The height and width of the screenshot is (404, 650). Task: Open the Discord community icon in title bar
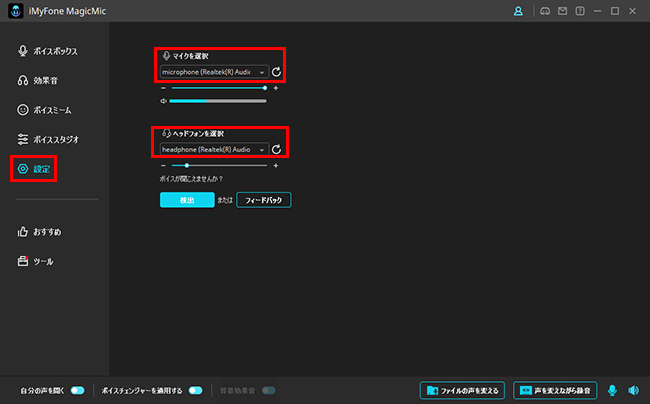point(545,11)
